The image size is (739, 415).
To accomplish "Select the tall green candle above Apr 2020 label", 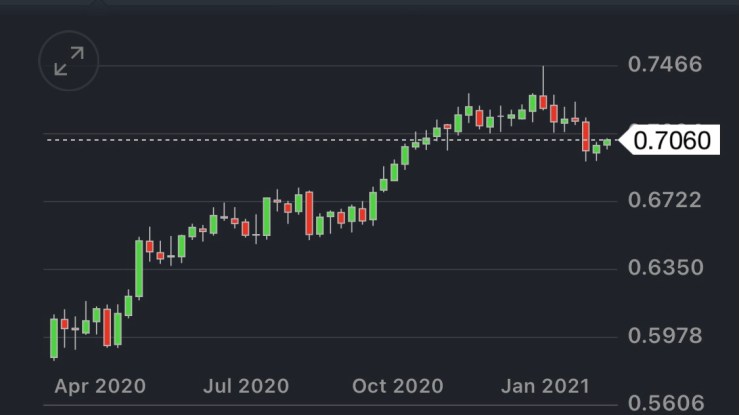I will [x=139, y=268].
